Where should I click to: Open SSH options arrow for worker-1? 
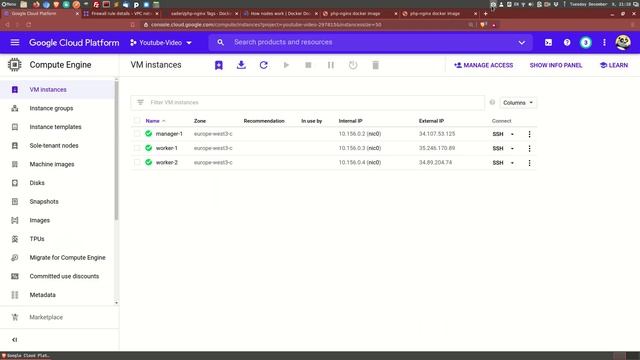pyautogui.click(x=512, y=148)
